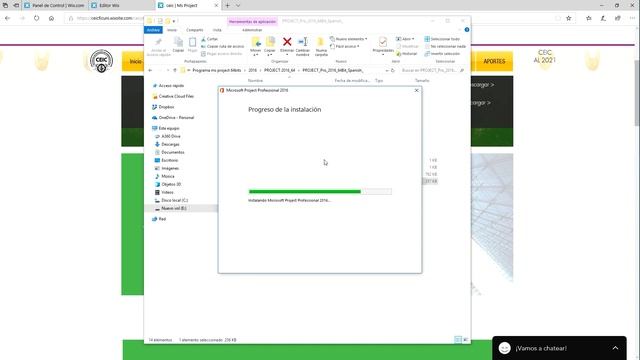Viewport: 640px width, 360px height.
Task: Click the Cortar scissors option
Action: click(209, 39)
